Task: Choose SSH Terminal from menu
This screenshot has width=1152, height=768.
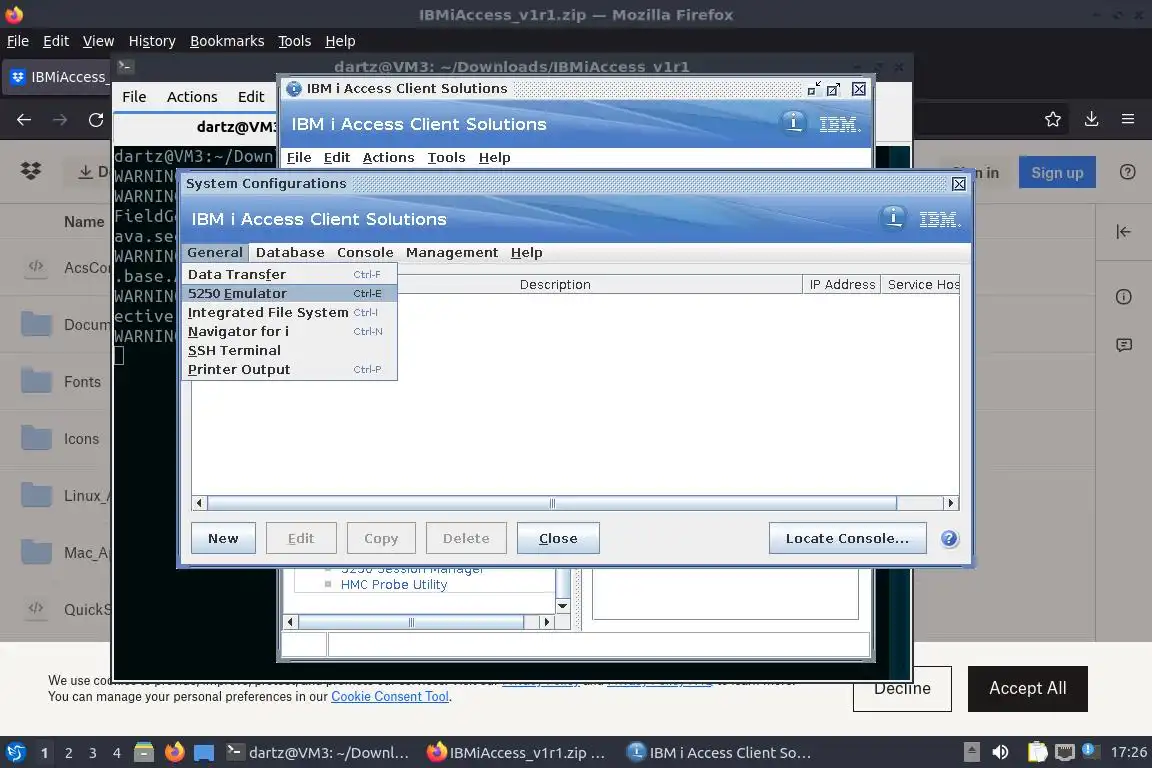Action: (x=289, y=351)
